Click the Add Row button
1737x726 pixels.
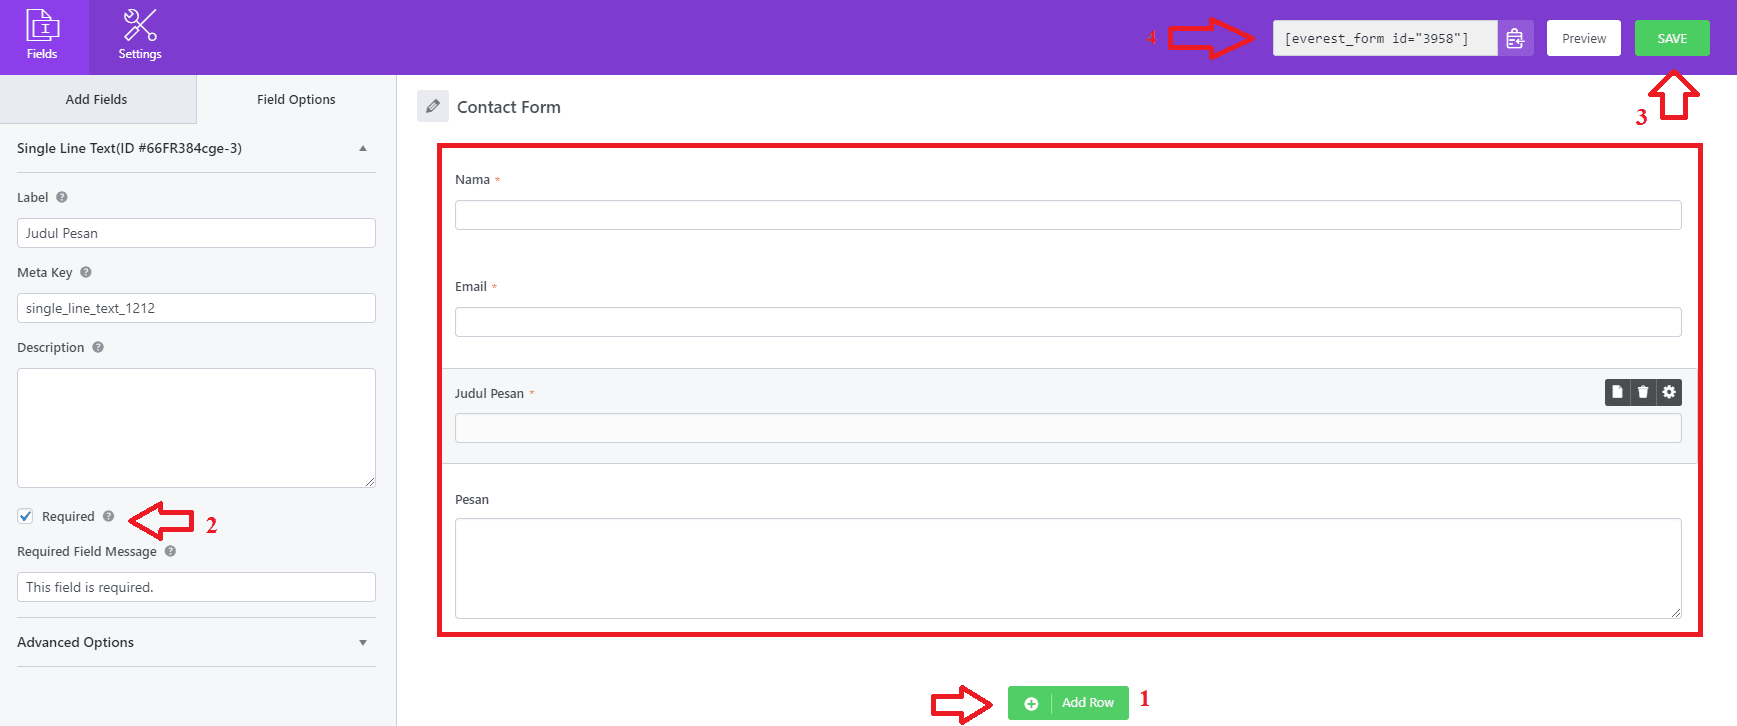tap(1068, 702)
